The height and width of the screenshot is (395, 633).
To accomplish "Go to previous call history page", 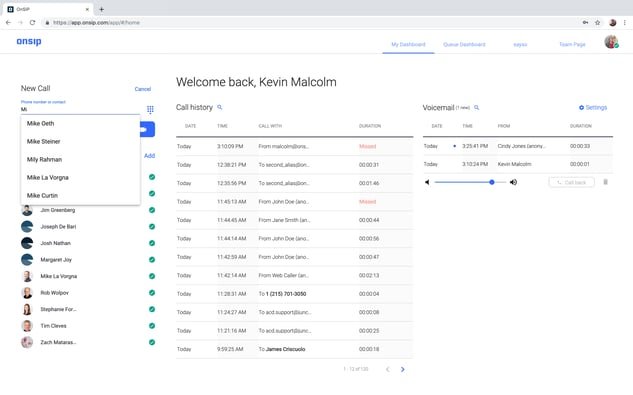I will (x=388, y=369).
